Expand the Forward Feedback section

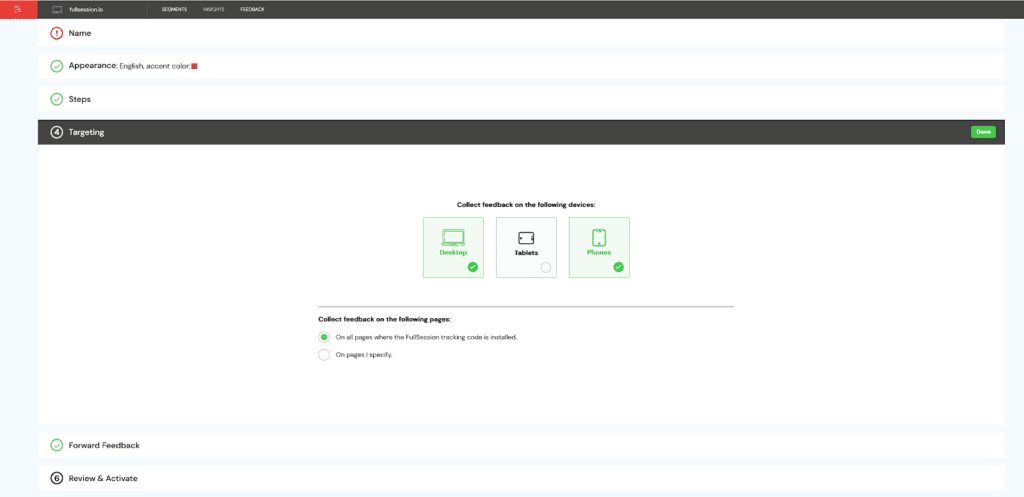[104, 445]
